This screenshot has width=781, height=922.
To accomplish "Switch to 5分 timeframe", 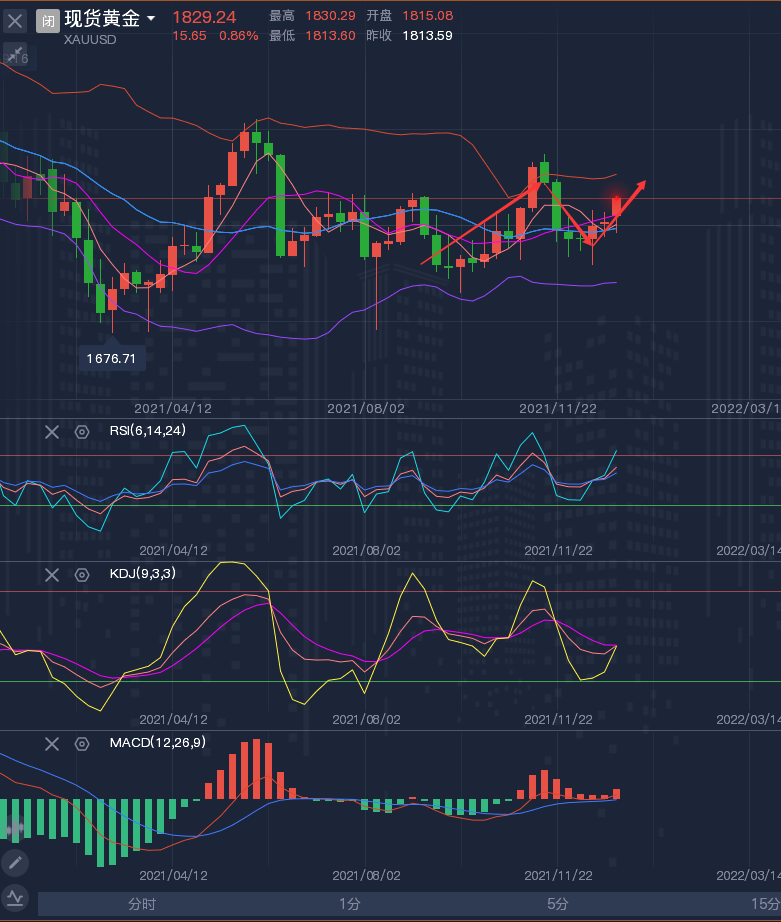I will (x=558, y=904).
